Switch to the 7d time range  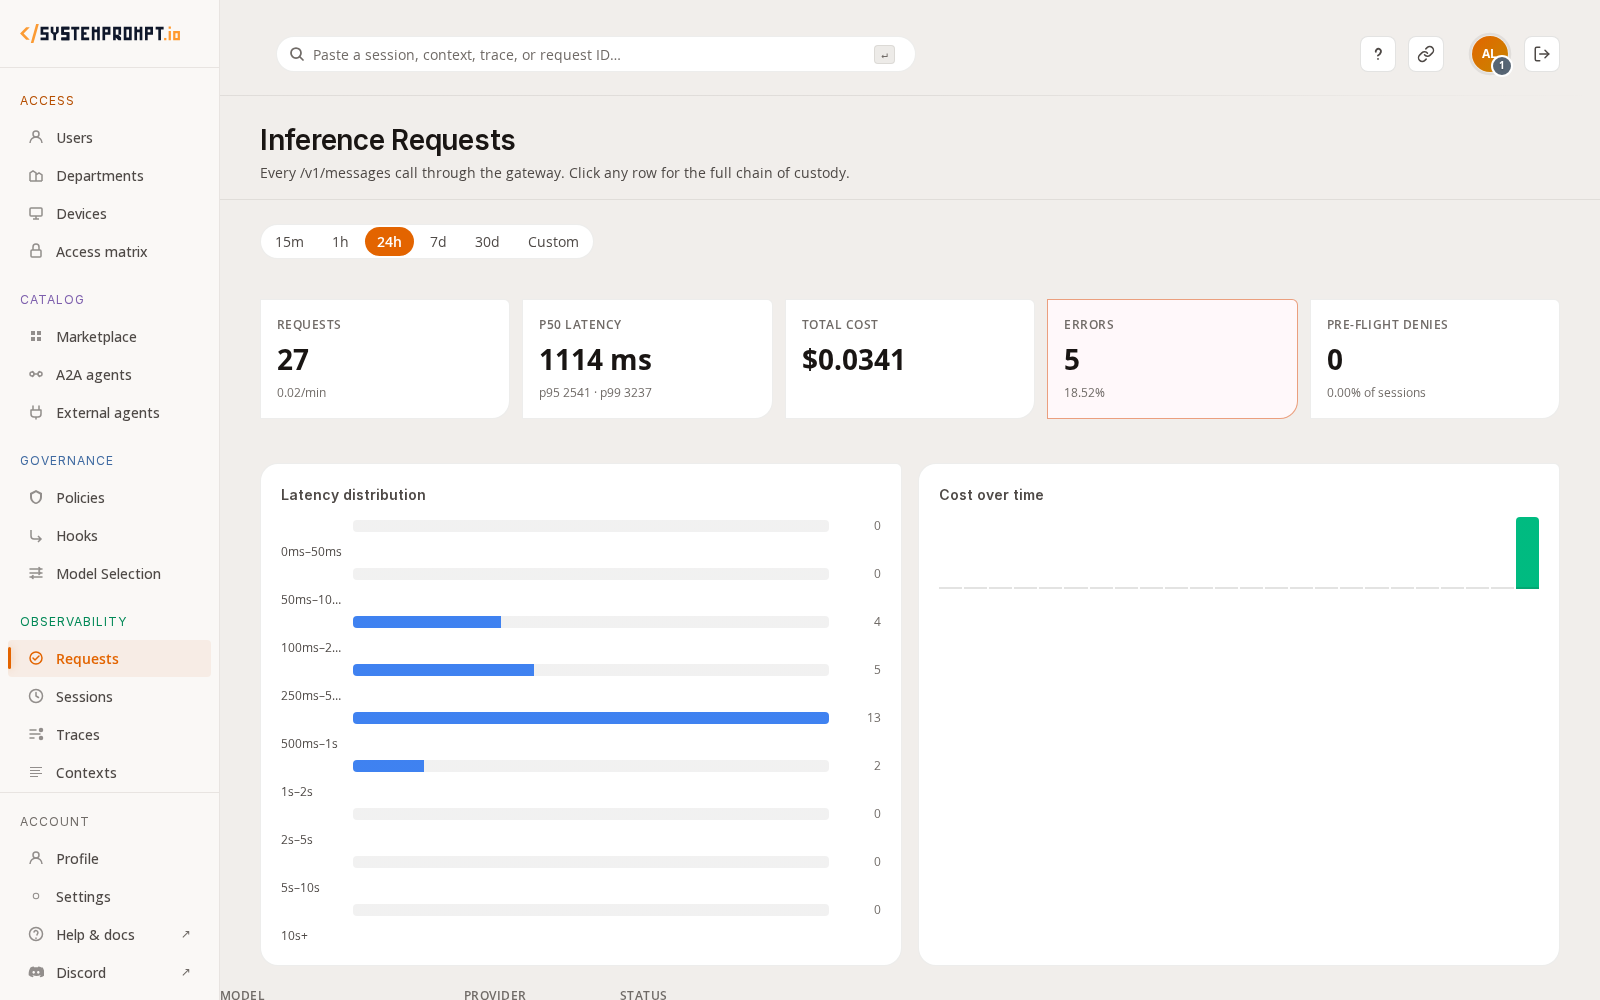[x=438, y=242]
